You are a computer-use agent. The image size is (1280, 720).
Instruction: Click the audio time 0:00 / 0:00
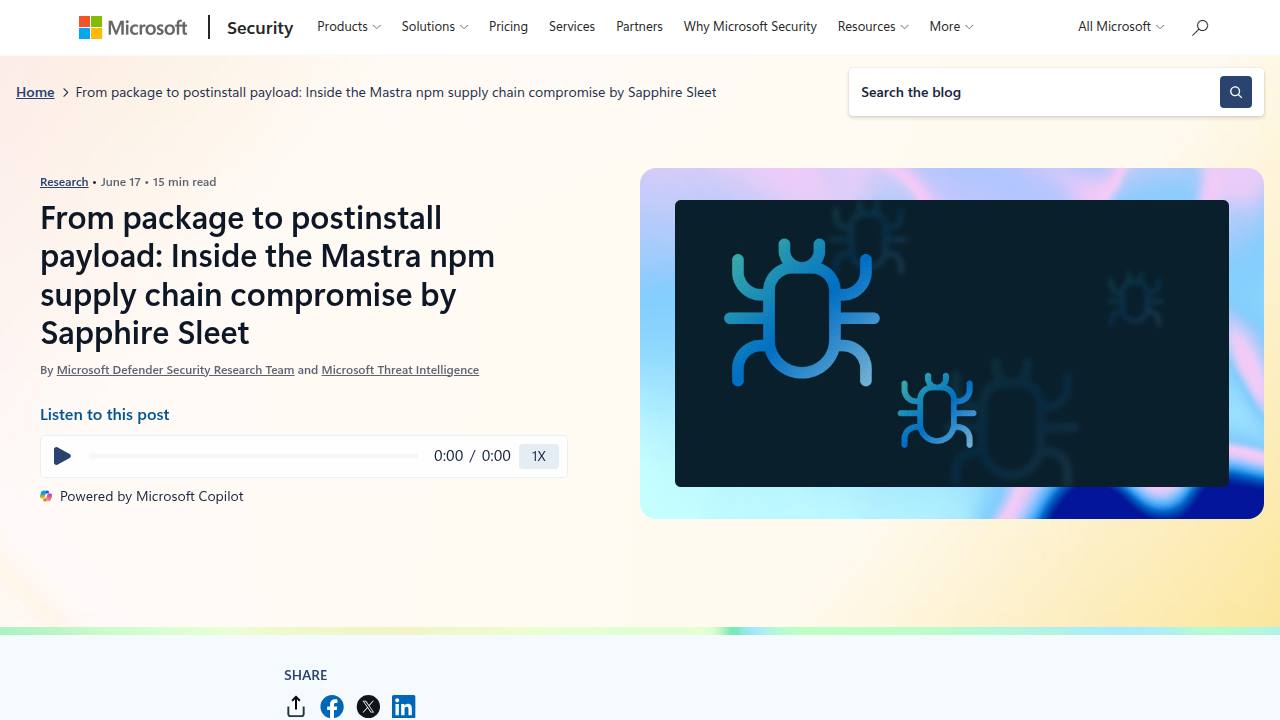[x=472, y=456]
